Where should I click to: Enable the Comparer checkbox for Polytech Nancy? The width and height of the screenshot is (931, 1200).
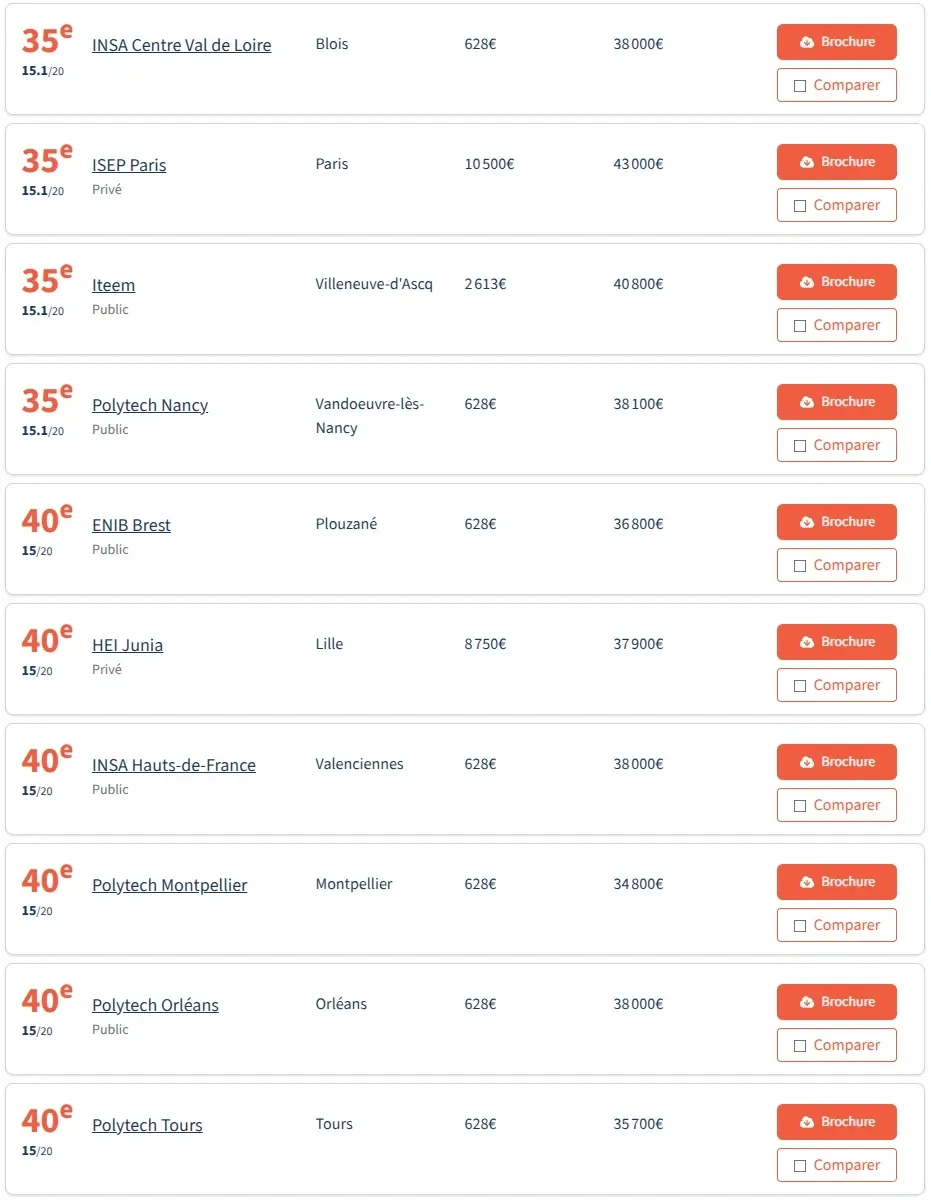(800, 446)
